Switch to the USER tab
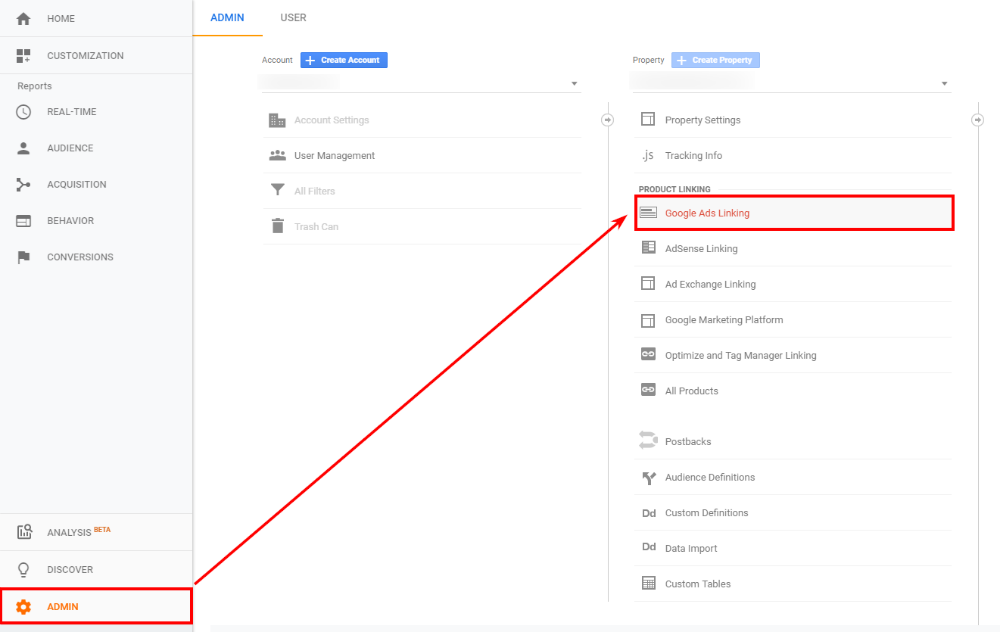Viewport: 1000px width, 632px height. coord(293,18)
